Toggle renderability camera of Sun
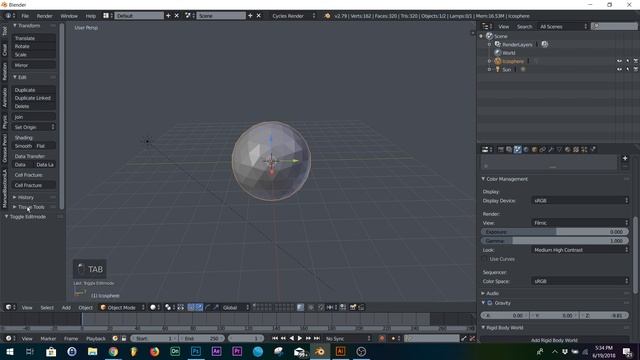Screen dimensions: 640x360 coord(636,69)
